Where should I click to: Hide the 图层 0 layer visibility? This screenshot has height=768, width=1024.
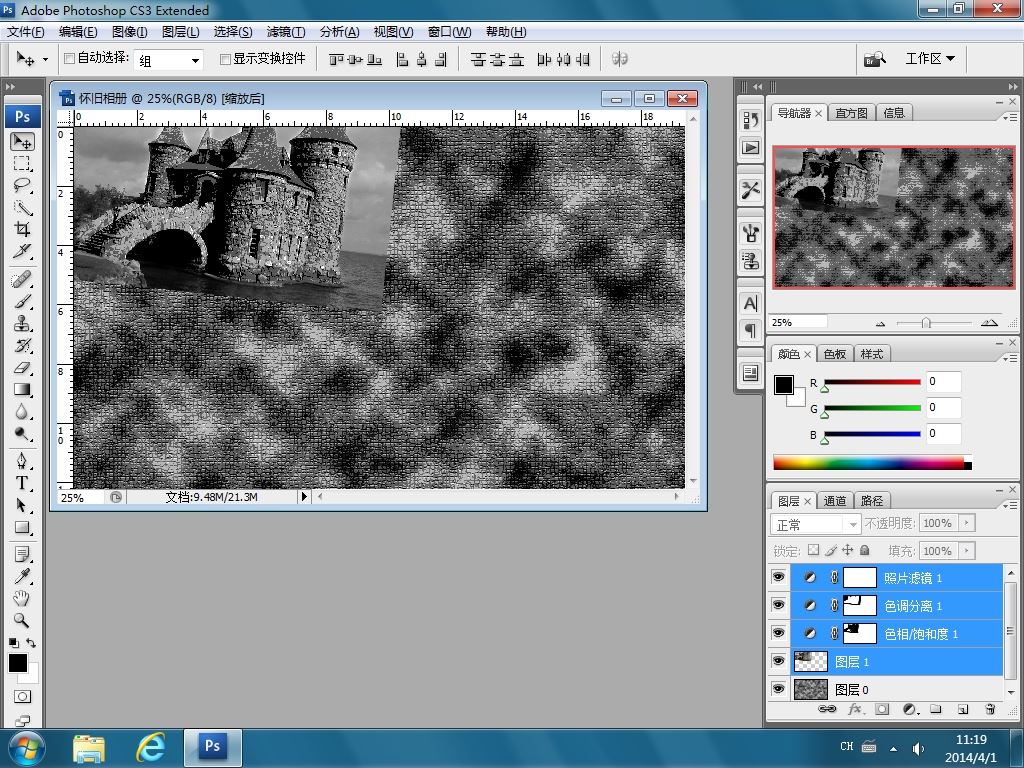[778, 689]
